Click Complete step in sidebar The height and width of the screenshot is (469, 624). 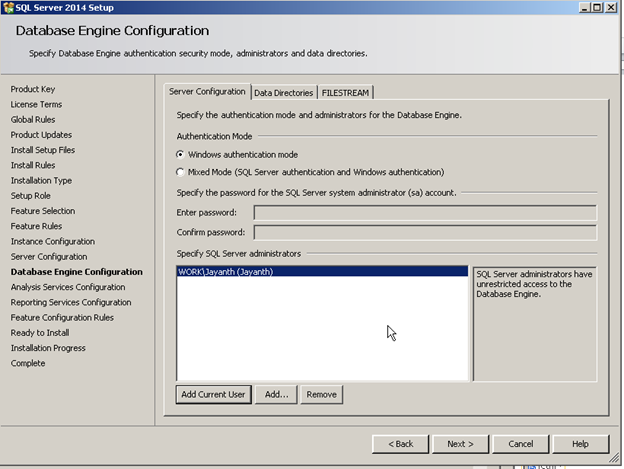28,363
